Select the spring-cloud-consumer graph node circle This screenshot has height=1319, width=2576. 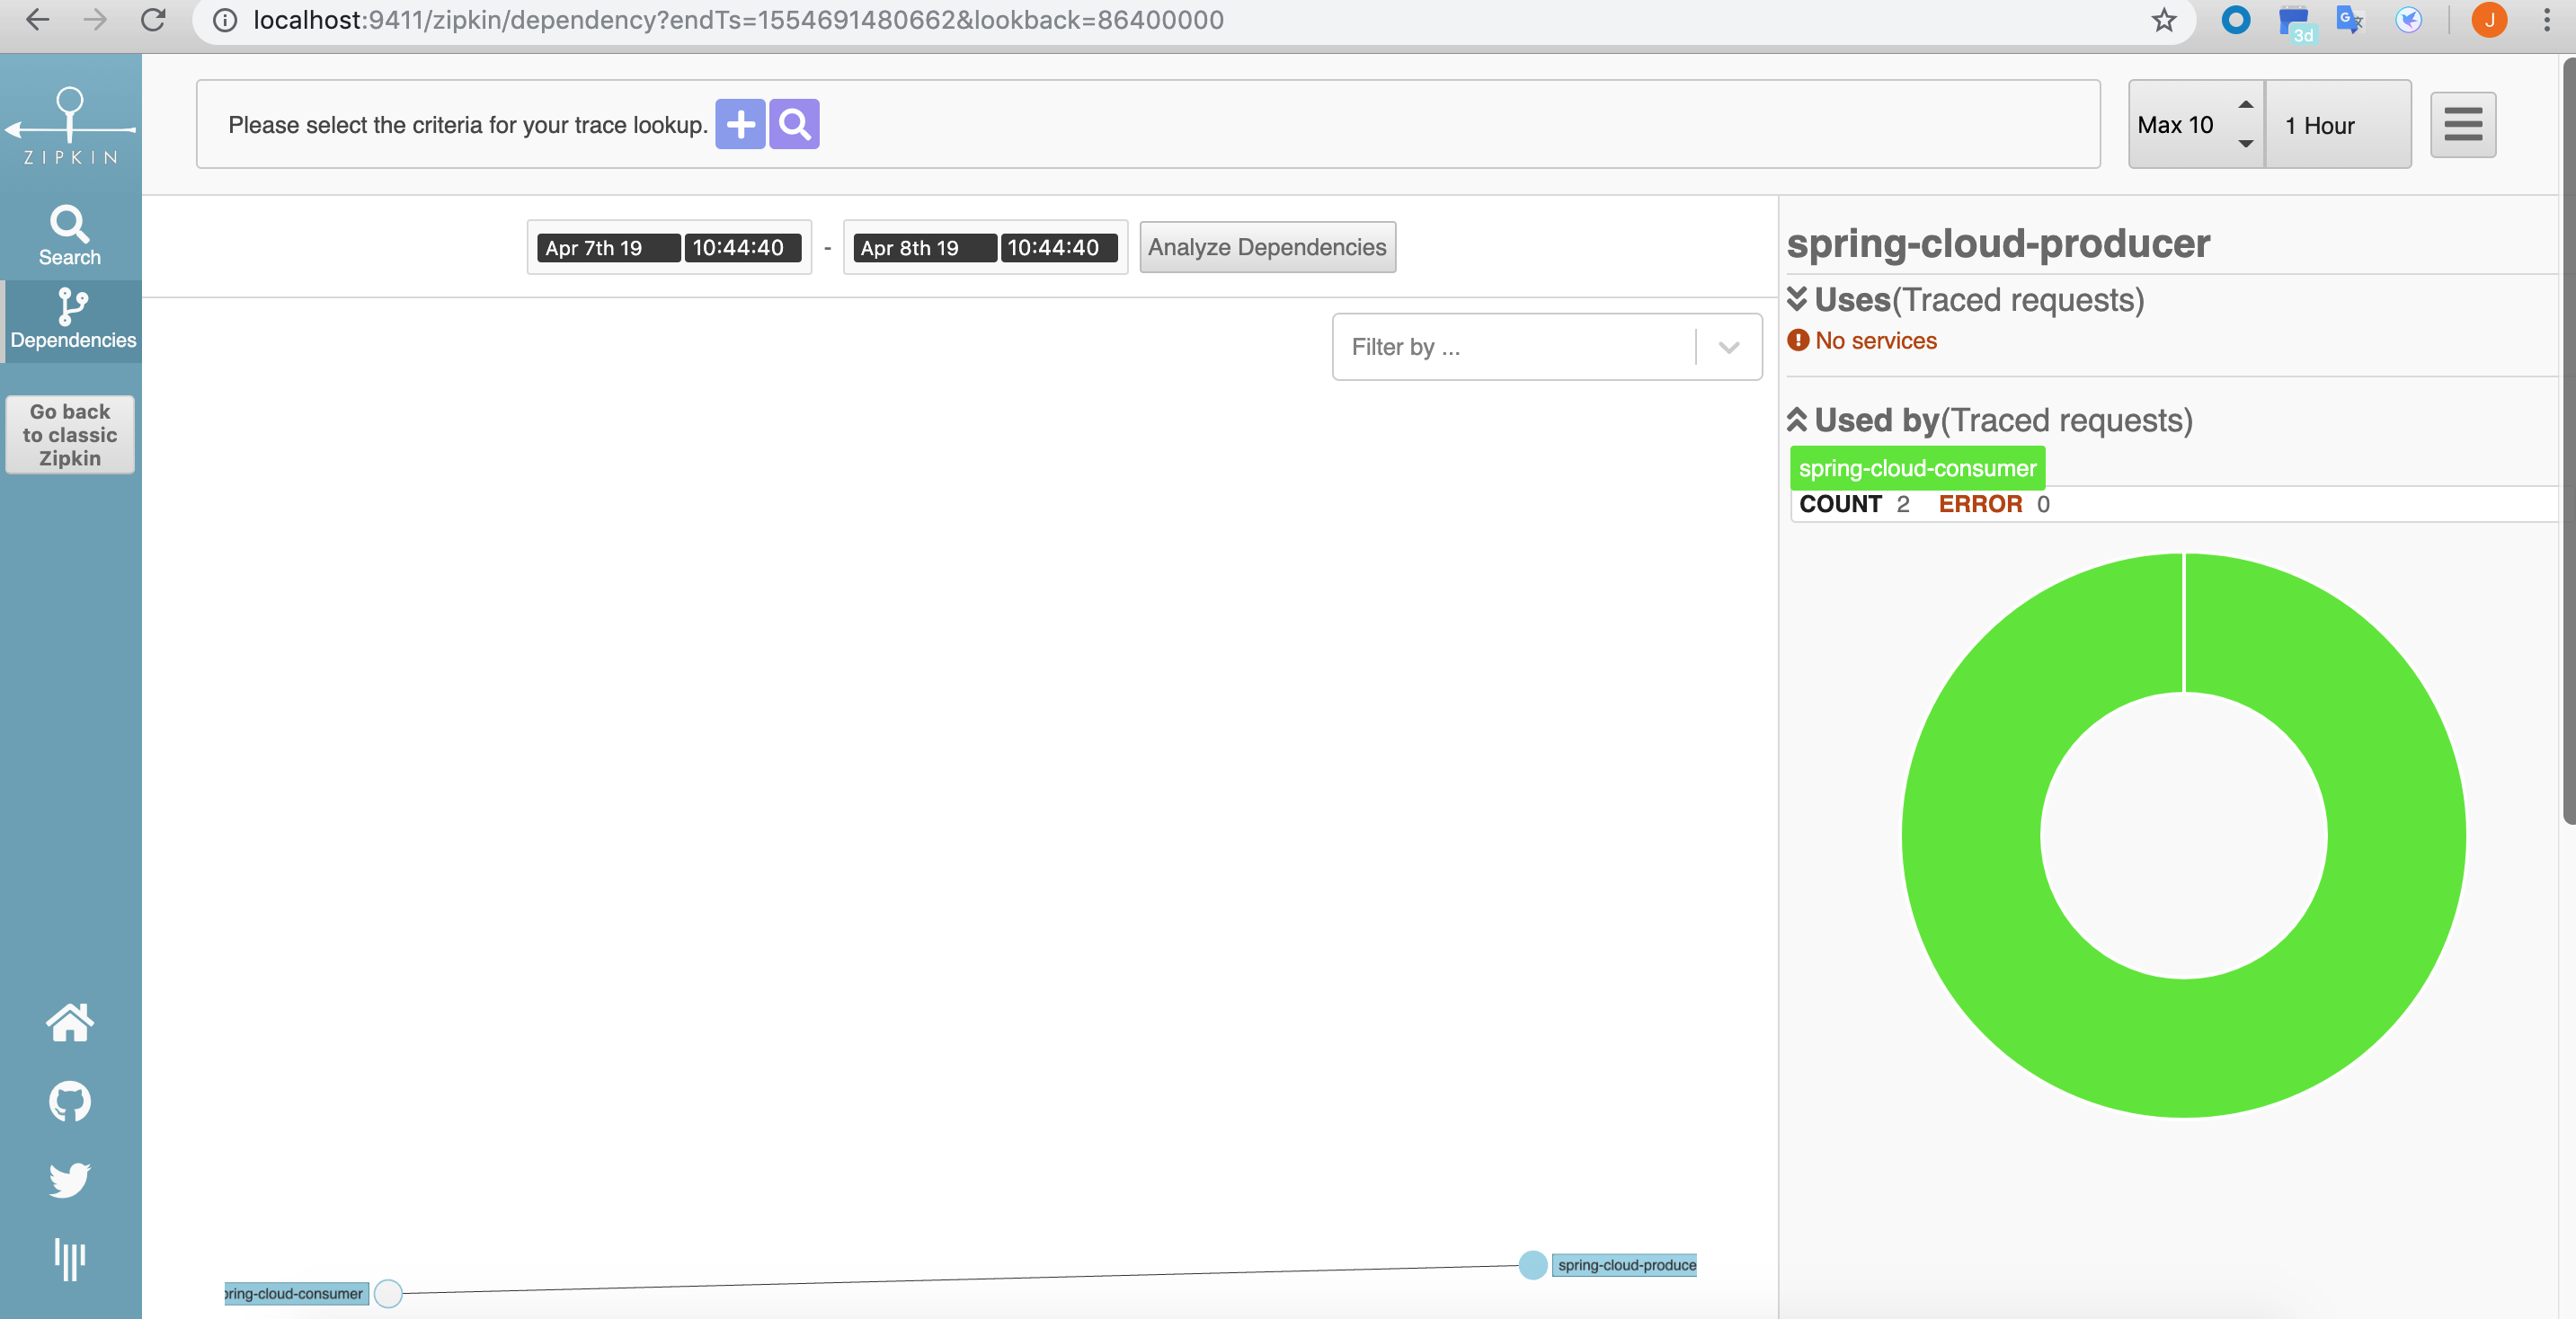click(388, 1293)
